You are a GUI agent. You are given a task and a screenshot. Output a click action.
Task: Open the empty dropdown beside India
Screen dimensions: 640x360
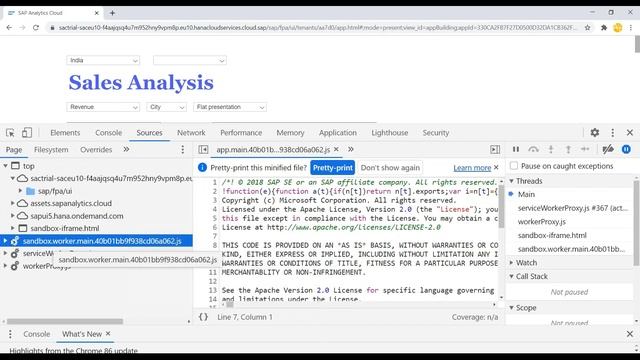[190, 60]
